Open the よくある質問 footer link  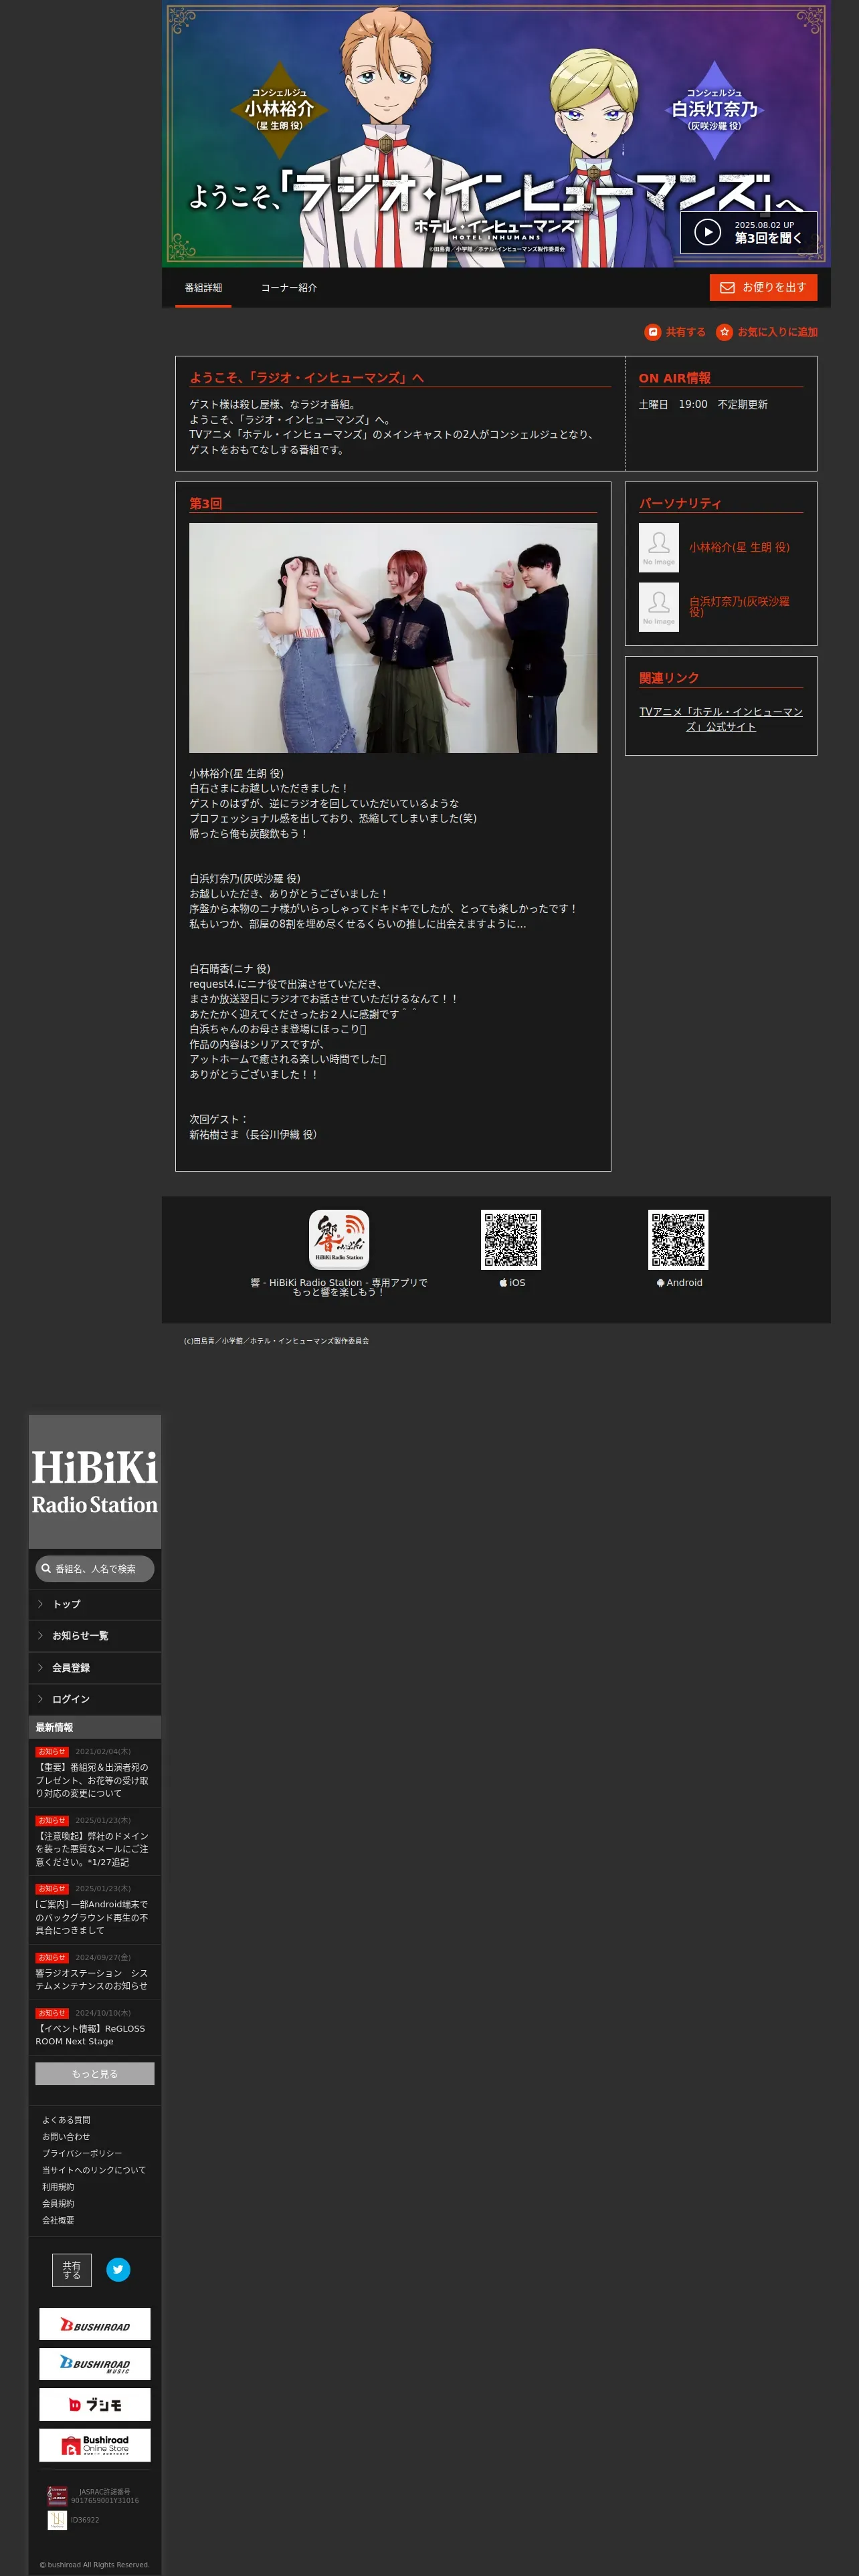coord(66,2120)
